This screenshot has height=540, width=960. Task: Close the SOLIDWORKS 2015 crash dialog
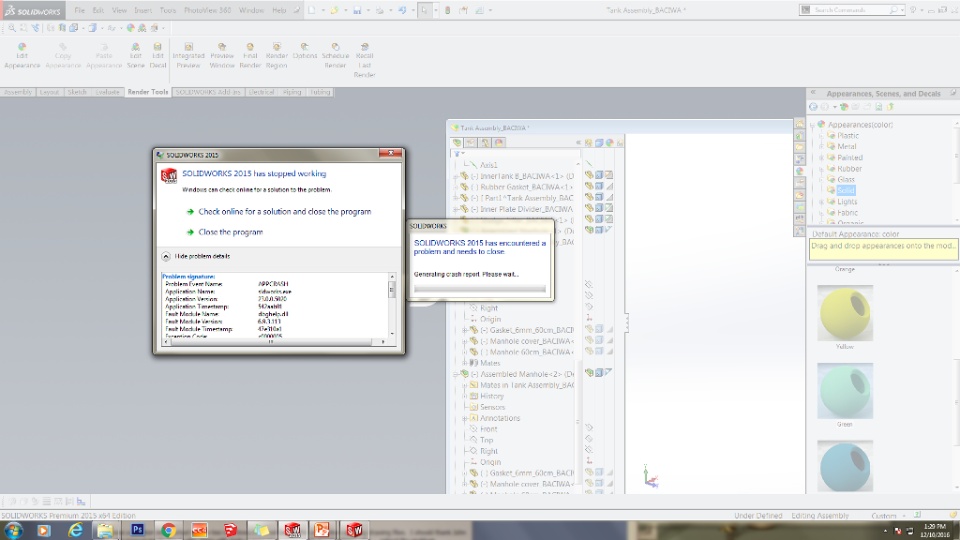click(x=391, y=153)
